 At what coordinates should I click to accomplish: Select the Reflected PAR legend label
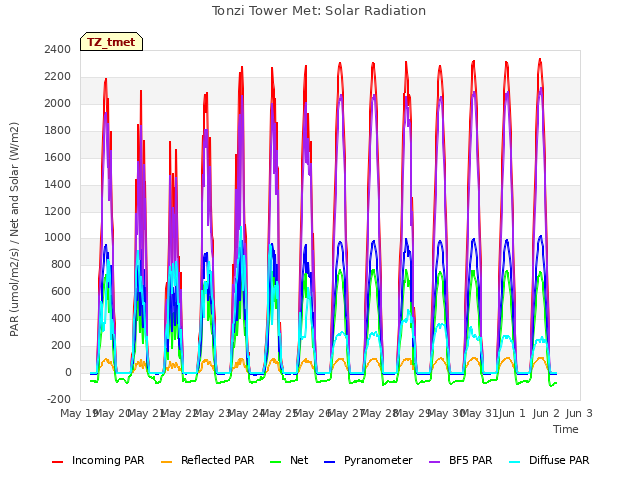click(218, 460)
